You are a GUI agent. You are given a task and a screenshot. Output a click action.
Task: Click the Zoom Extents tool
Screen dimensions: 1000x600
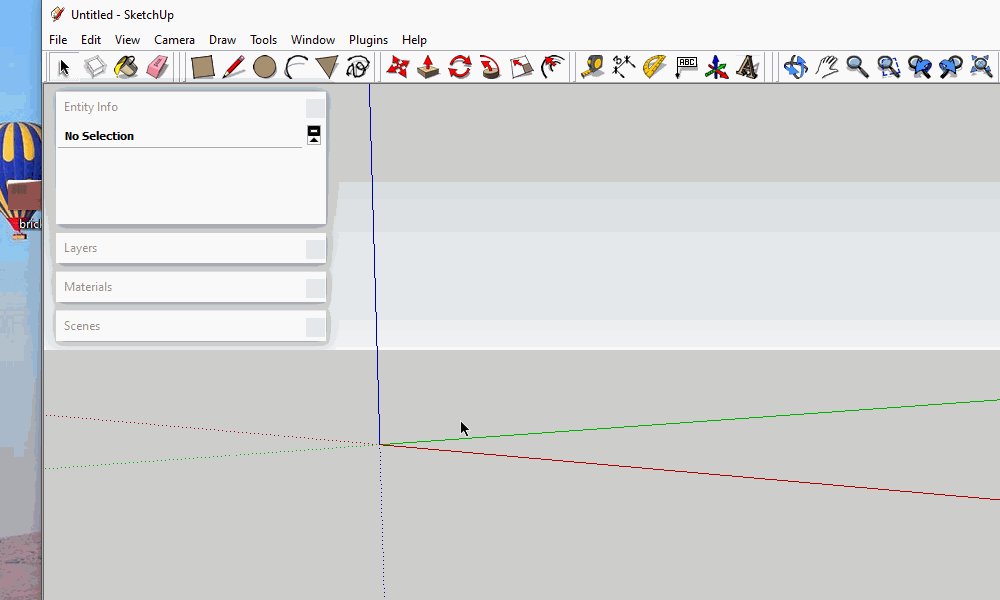click(981, 67)
